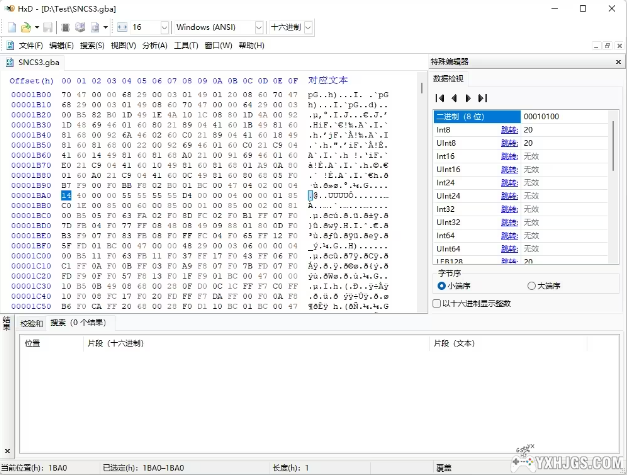Open the 分析(A) menu
Viewport: 628px width, 476px height.
click(155, 46)
